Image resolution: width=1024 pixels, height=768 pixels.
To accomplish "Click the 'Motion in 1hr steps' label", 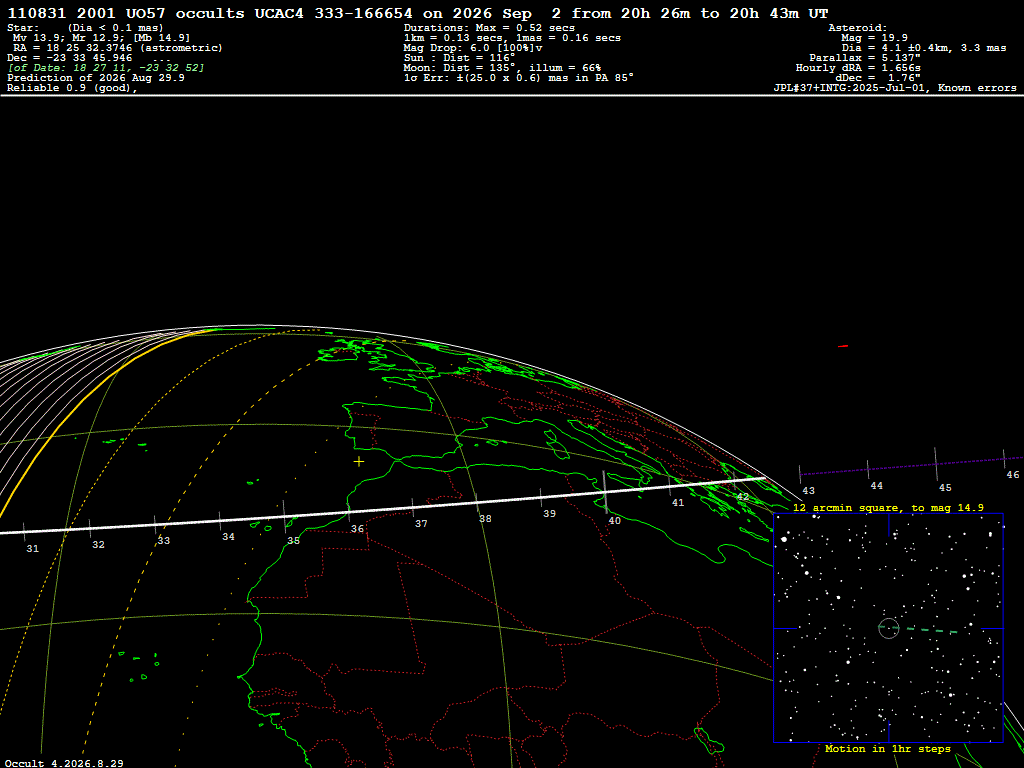I will coord(888,748).
